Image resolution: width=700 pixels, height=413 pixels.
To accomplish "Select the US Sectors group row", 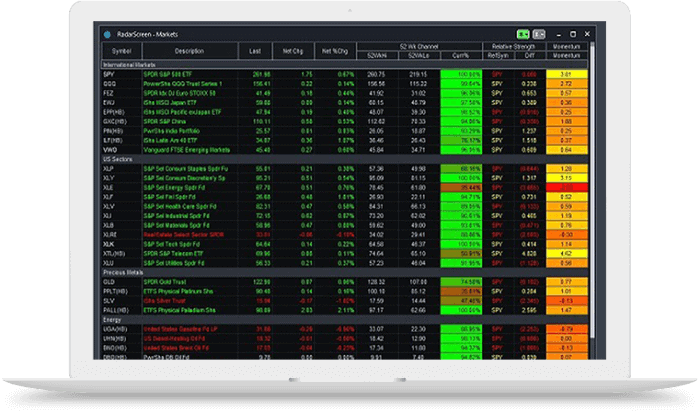I will (345, 159).
